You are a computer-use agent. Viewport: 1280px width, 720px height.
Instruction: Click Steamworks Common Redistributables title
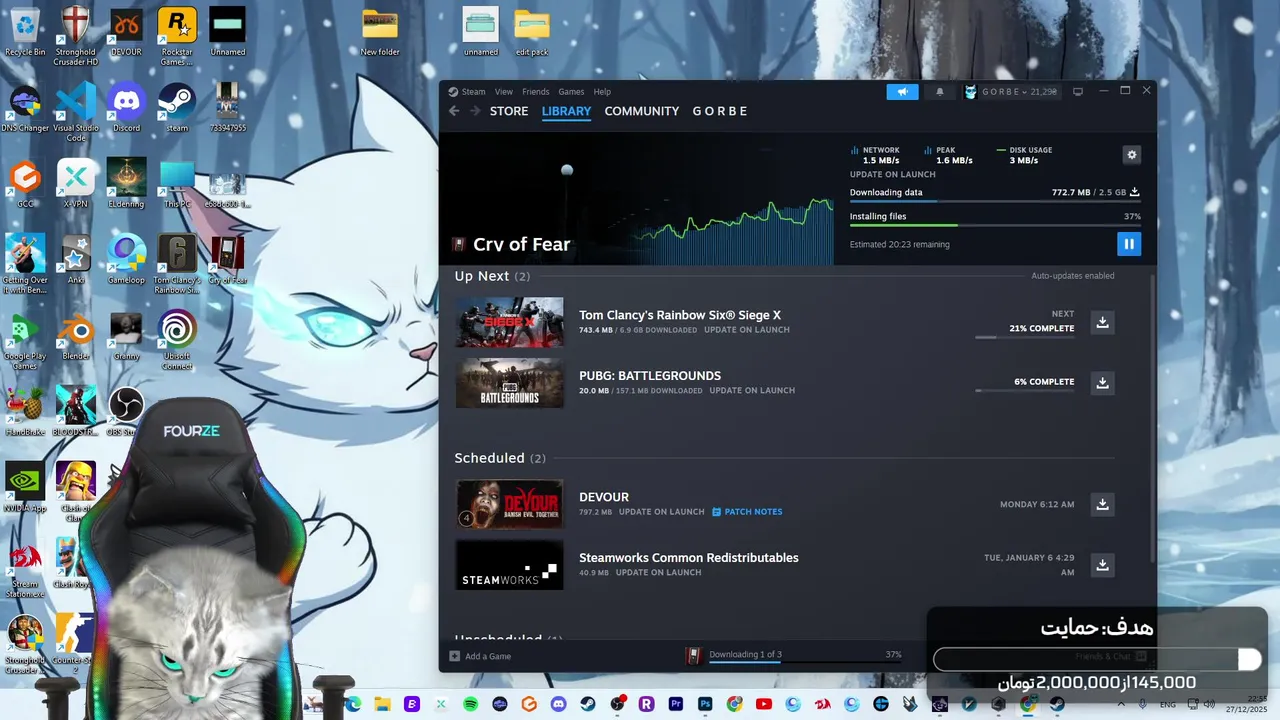[689, 558]
